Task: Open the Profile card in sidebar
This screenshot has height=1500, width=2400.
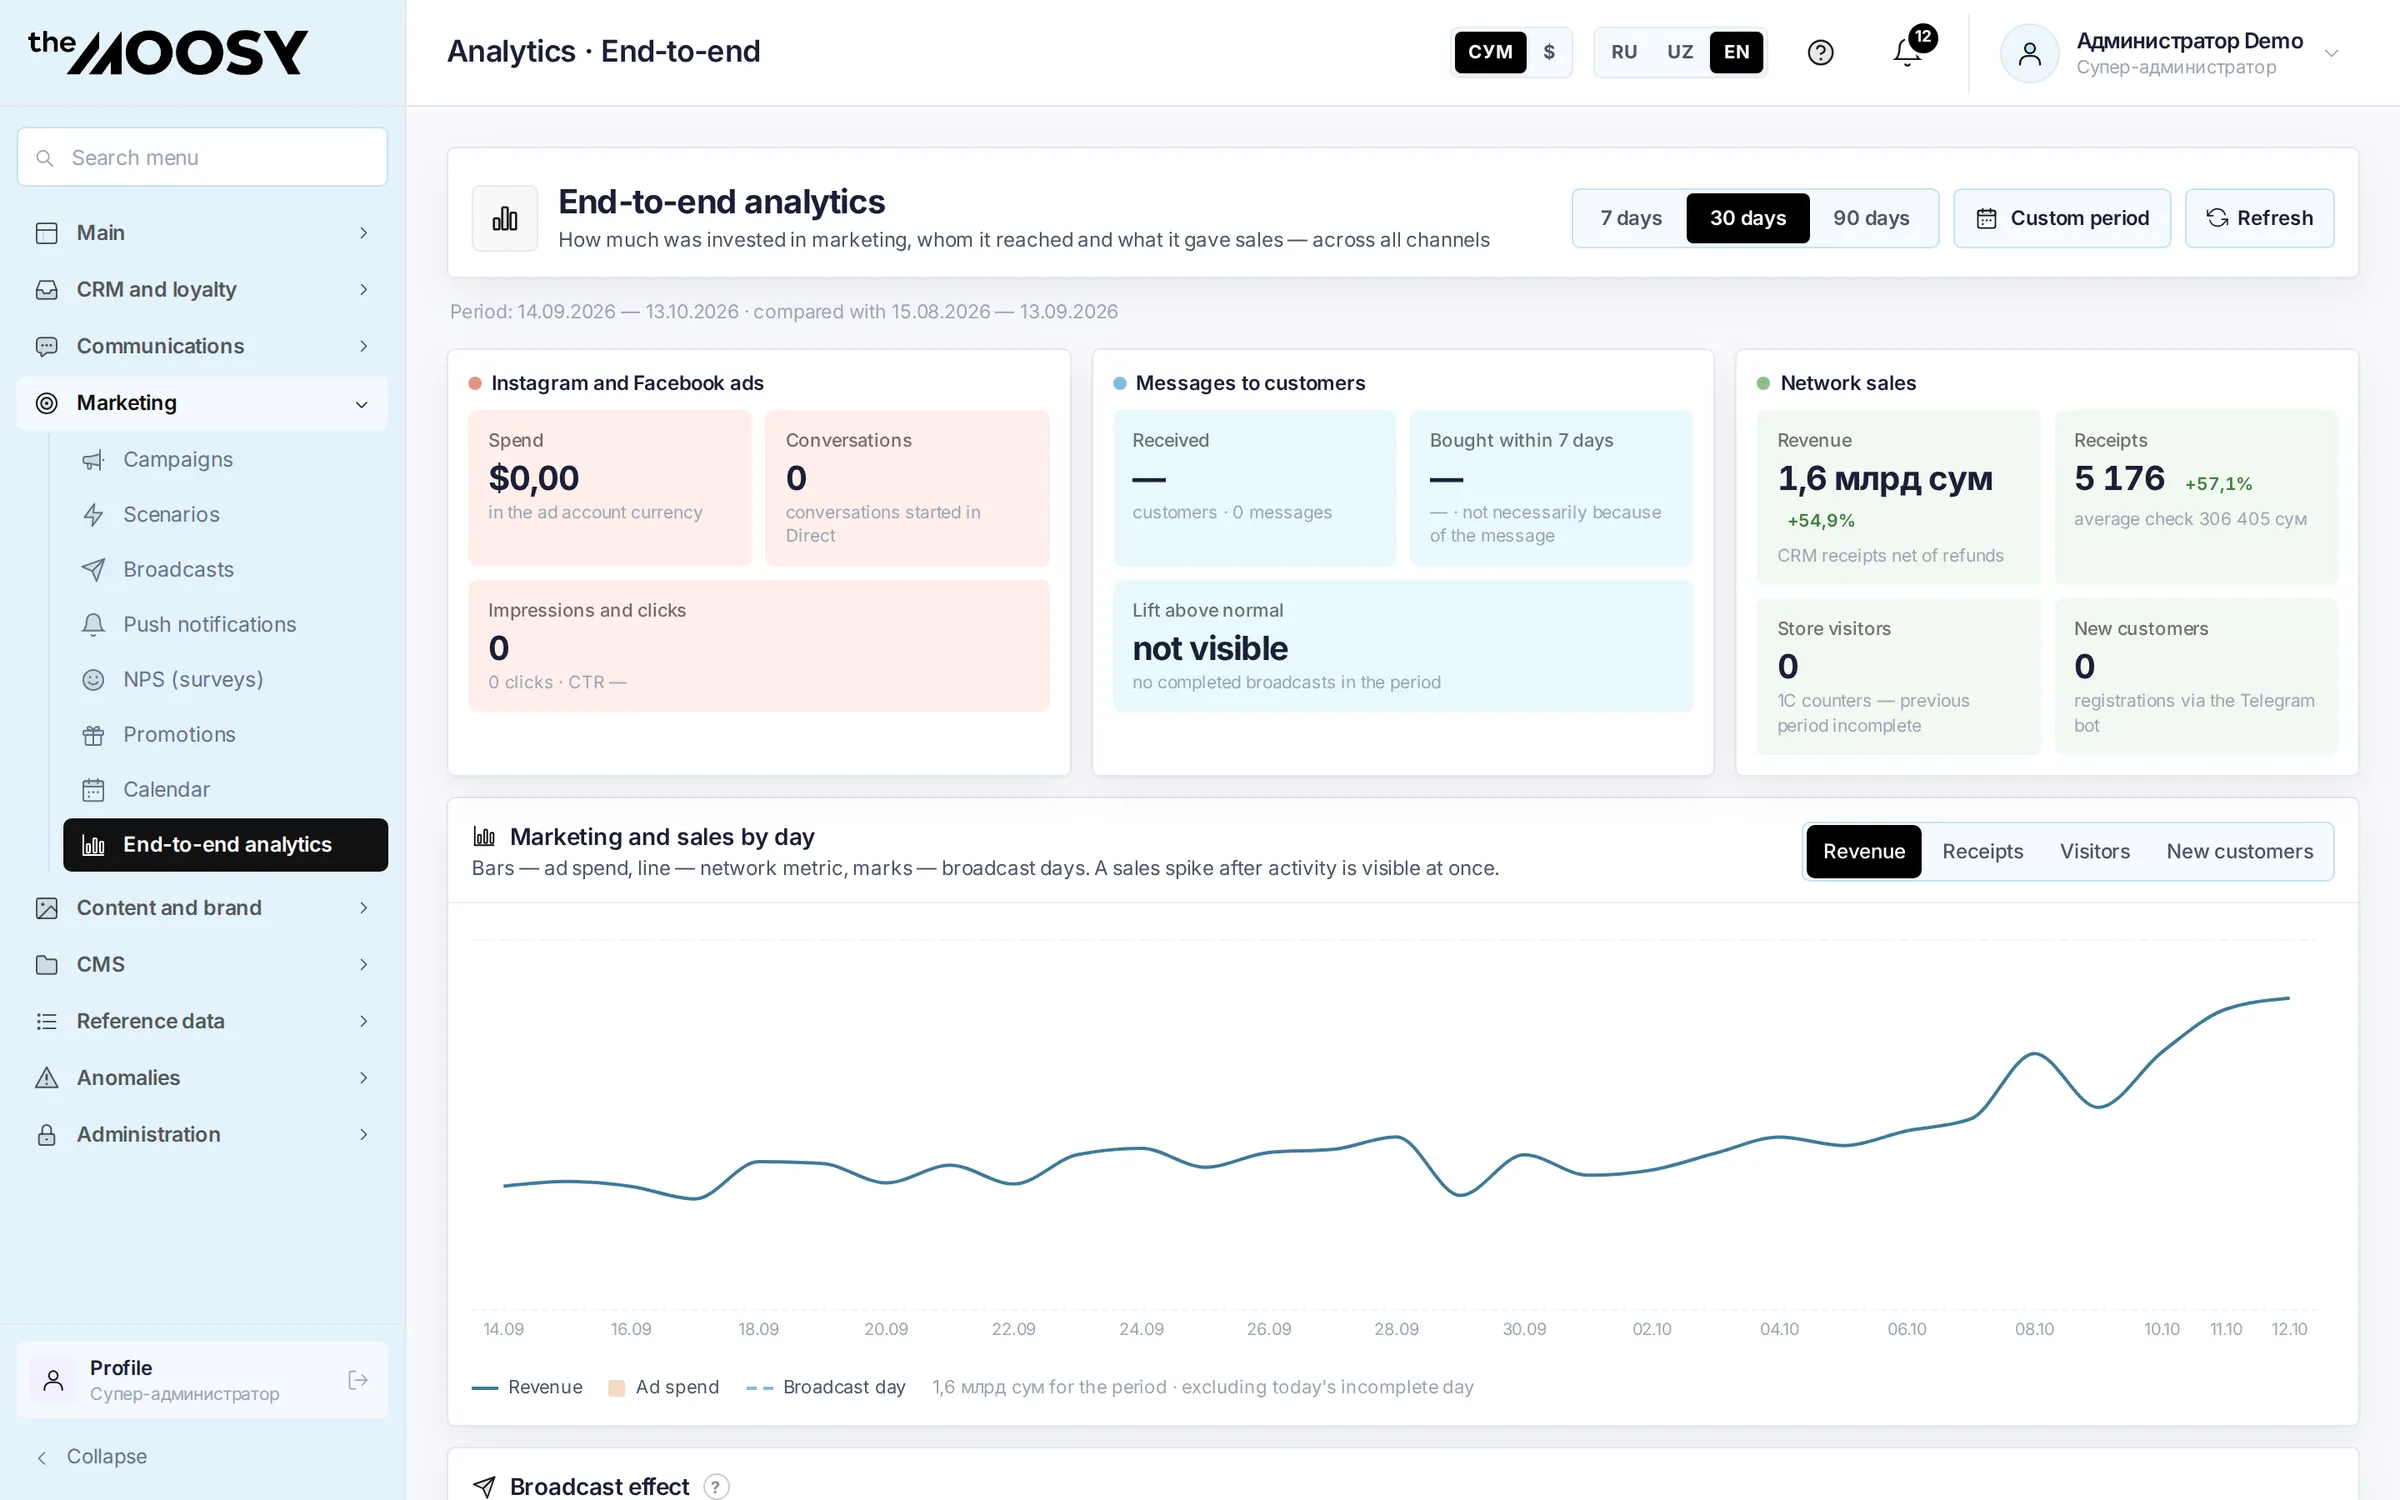Action: click(x=202, y=1380)
